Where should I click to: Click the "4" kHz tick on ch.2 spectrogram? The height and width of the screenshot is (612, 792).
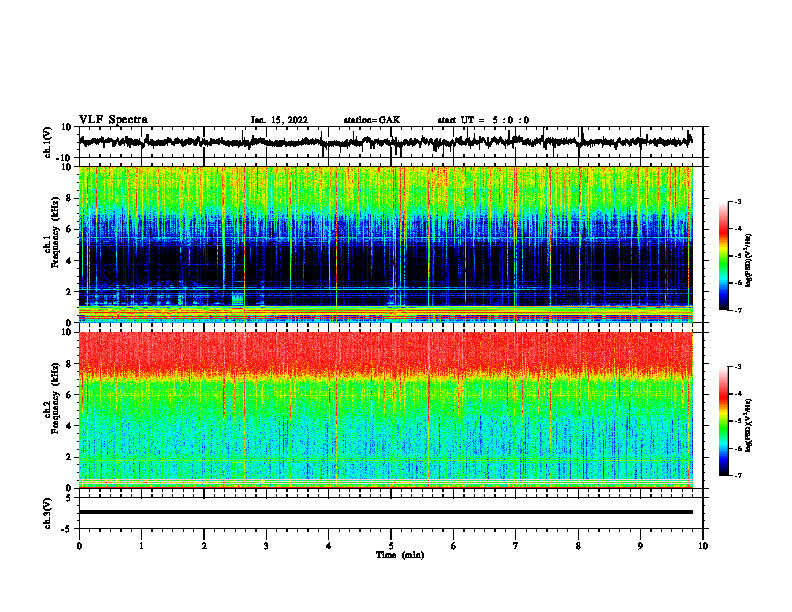69,426
